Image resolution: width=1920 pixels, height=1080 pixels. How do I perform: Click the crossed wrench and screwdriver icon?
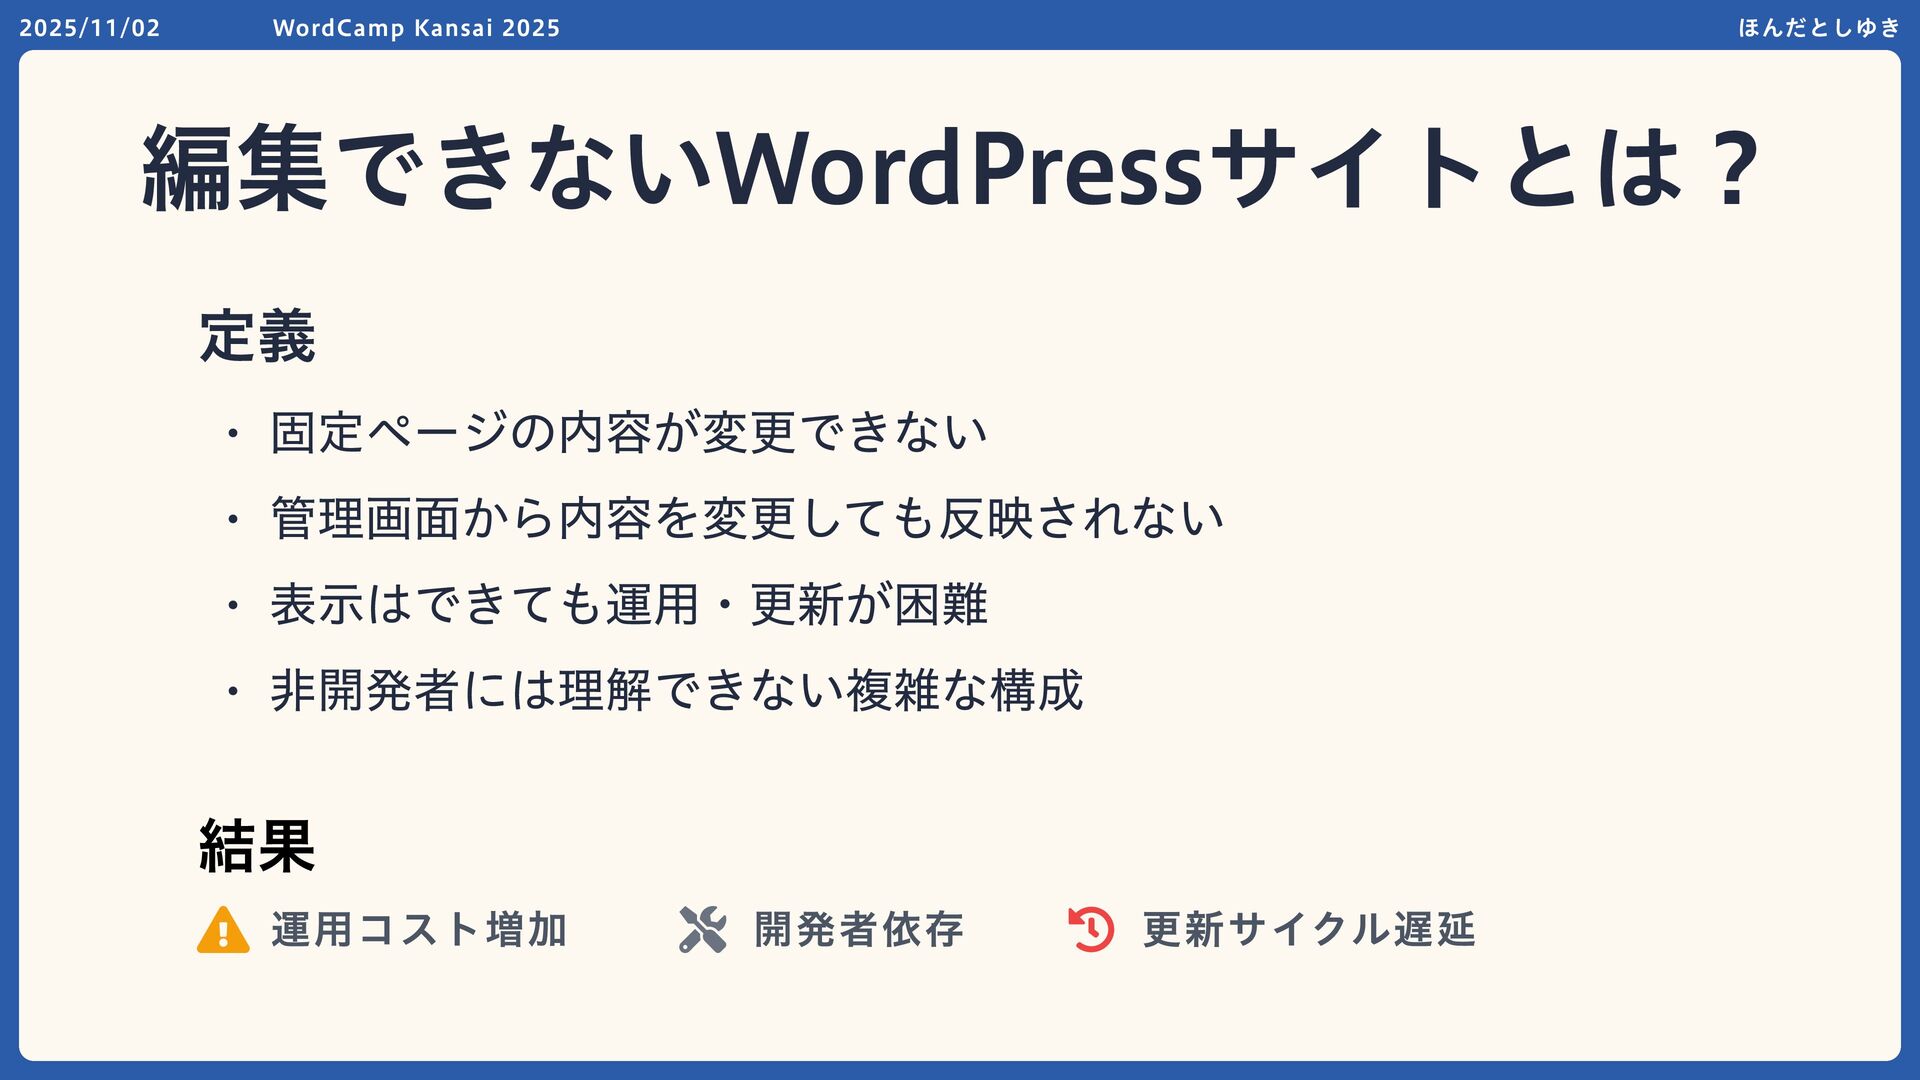[703, 930]
